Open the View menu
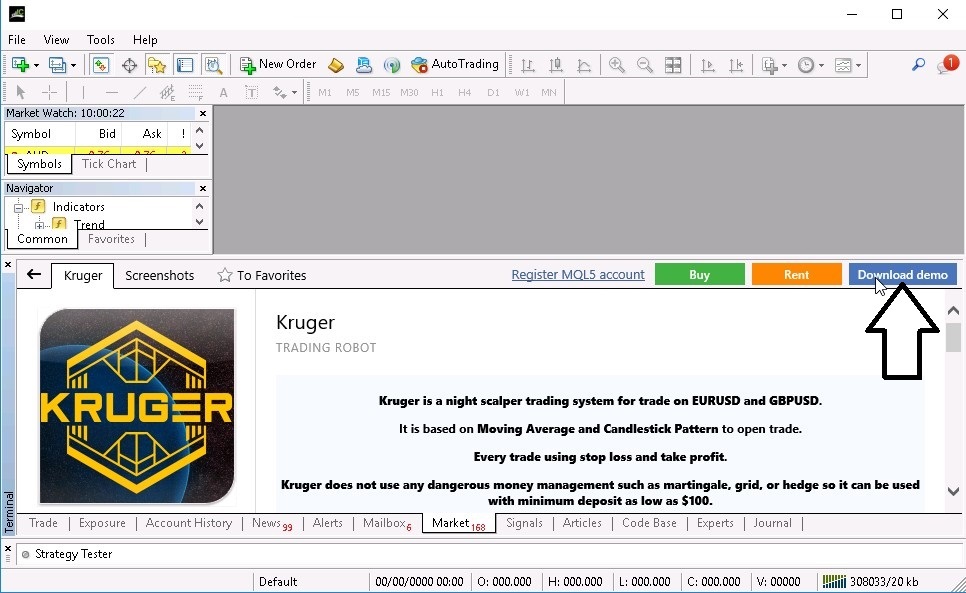The height and width of the screenshot is (593, 966). [56, 40]
